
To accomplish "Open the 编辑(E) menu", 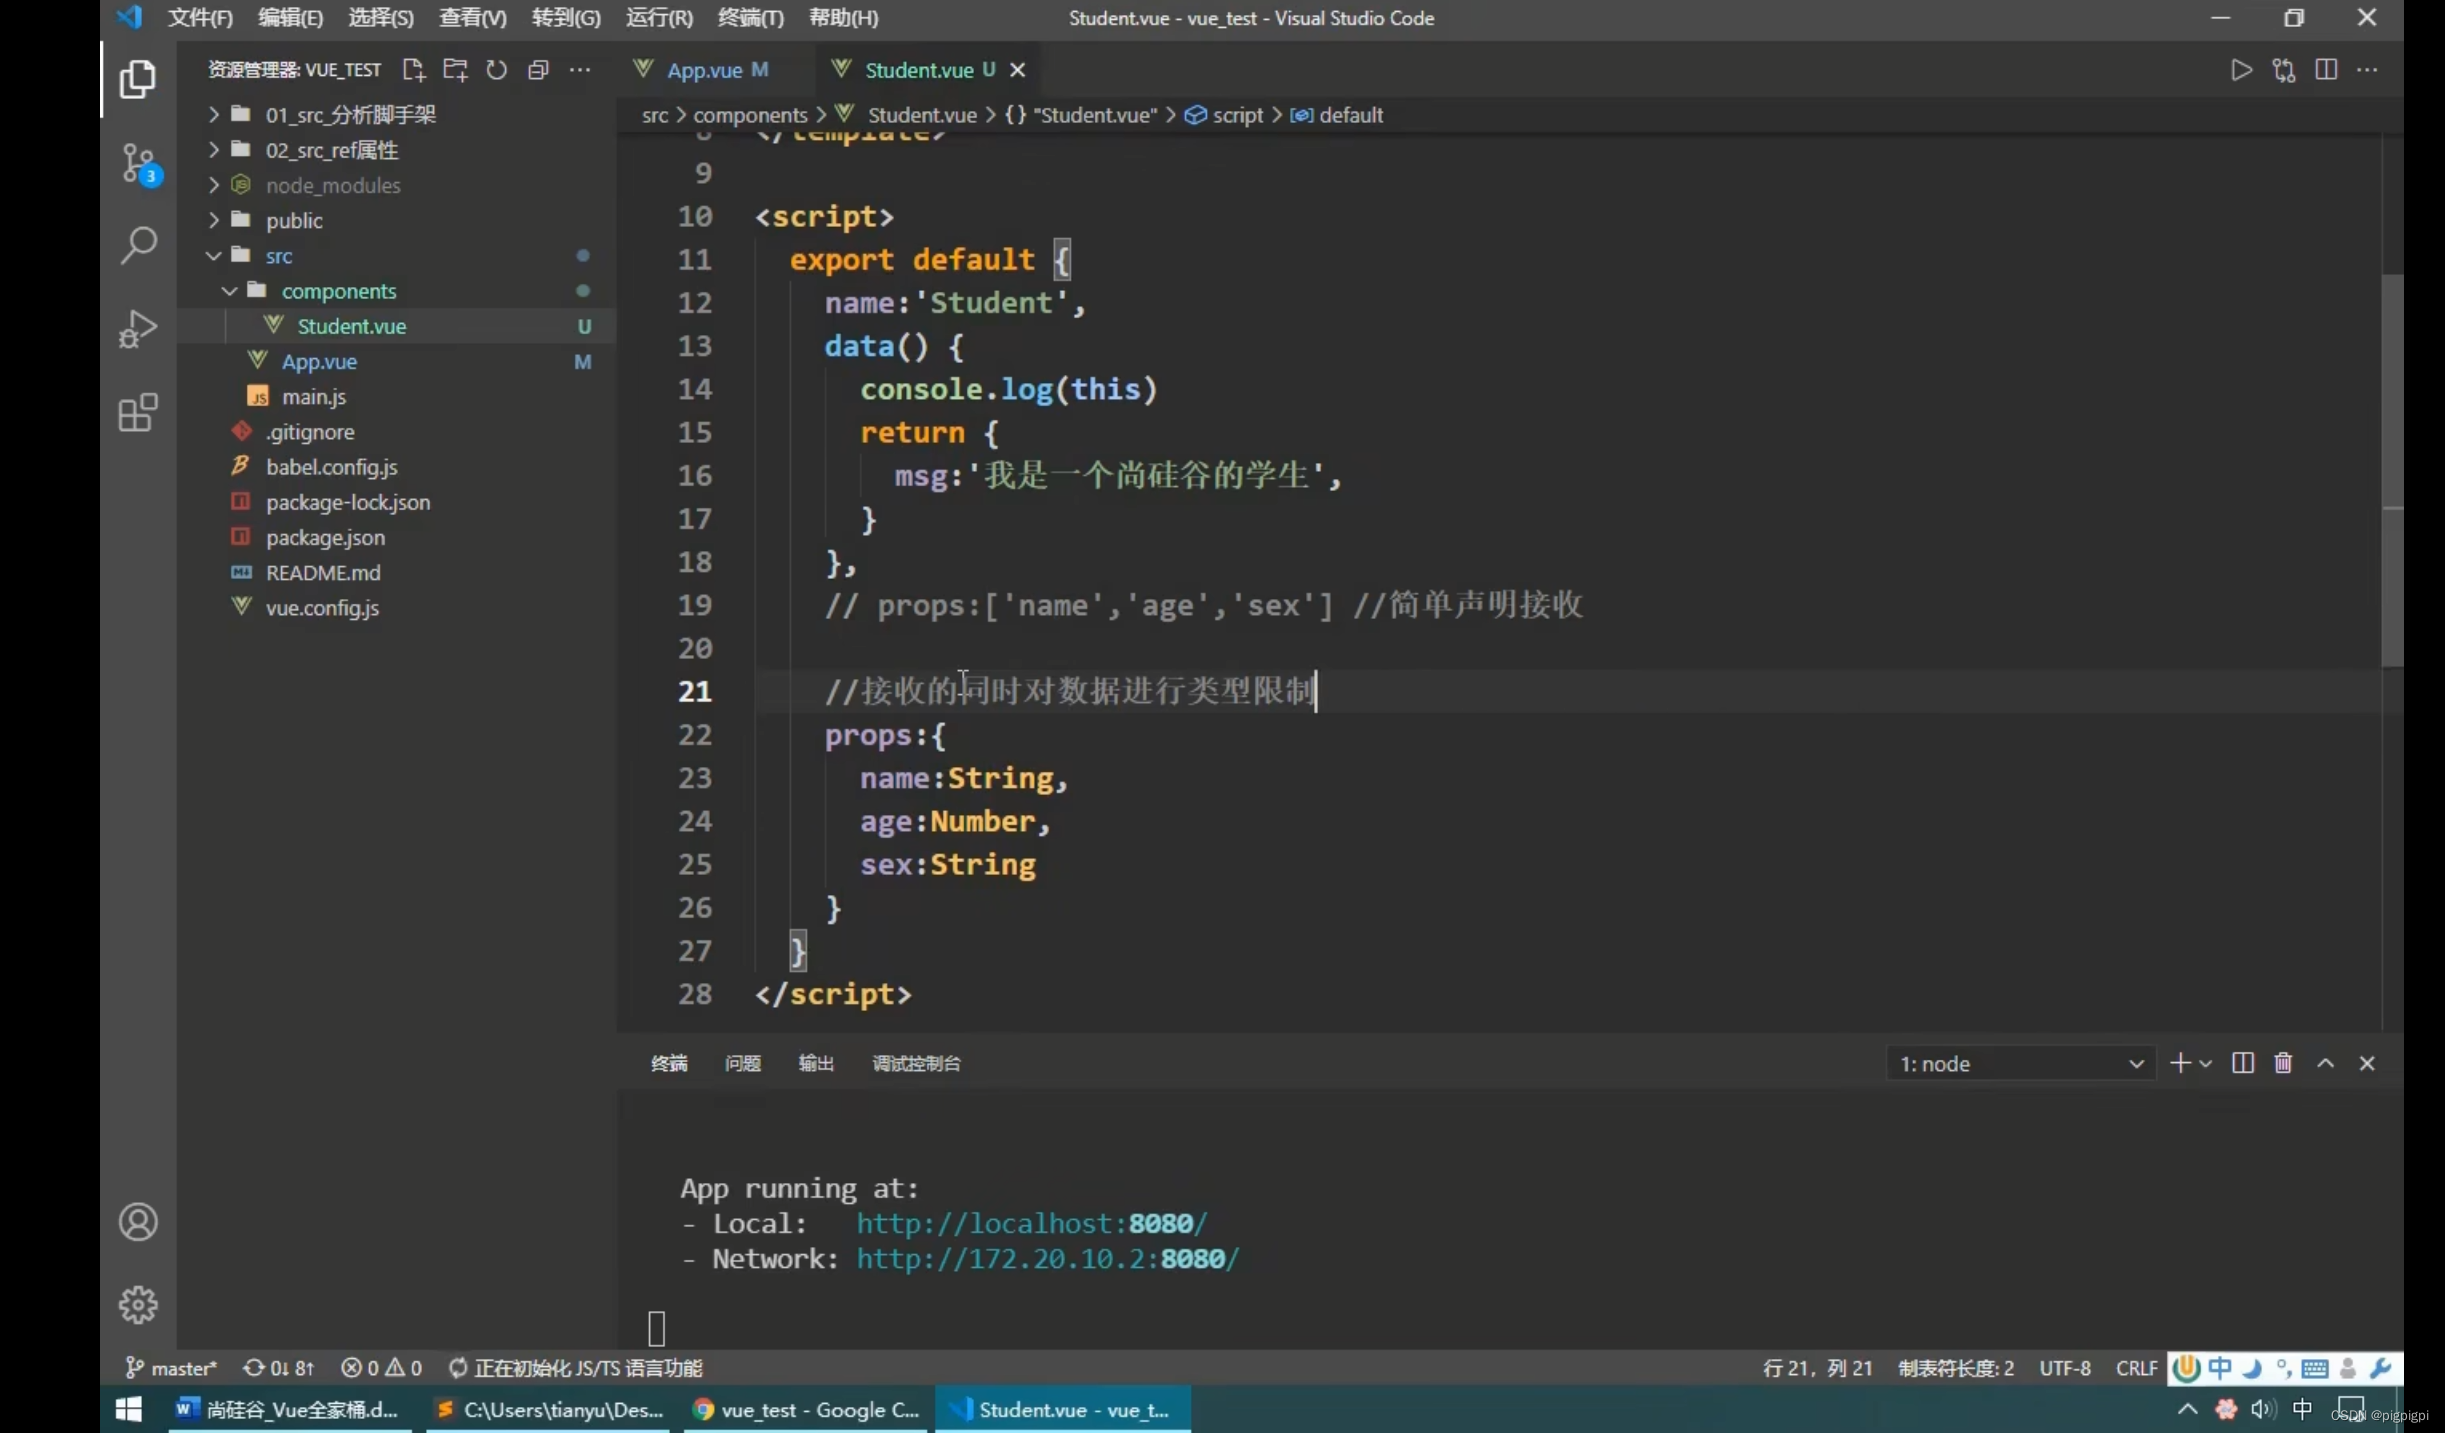I will click(290, 18).
